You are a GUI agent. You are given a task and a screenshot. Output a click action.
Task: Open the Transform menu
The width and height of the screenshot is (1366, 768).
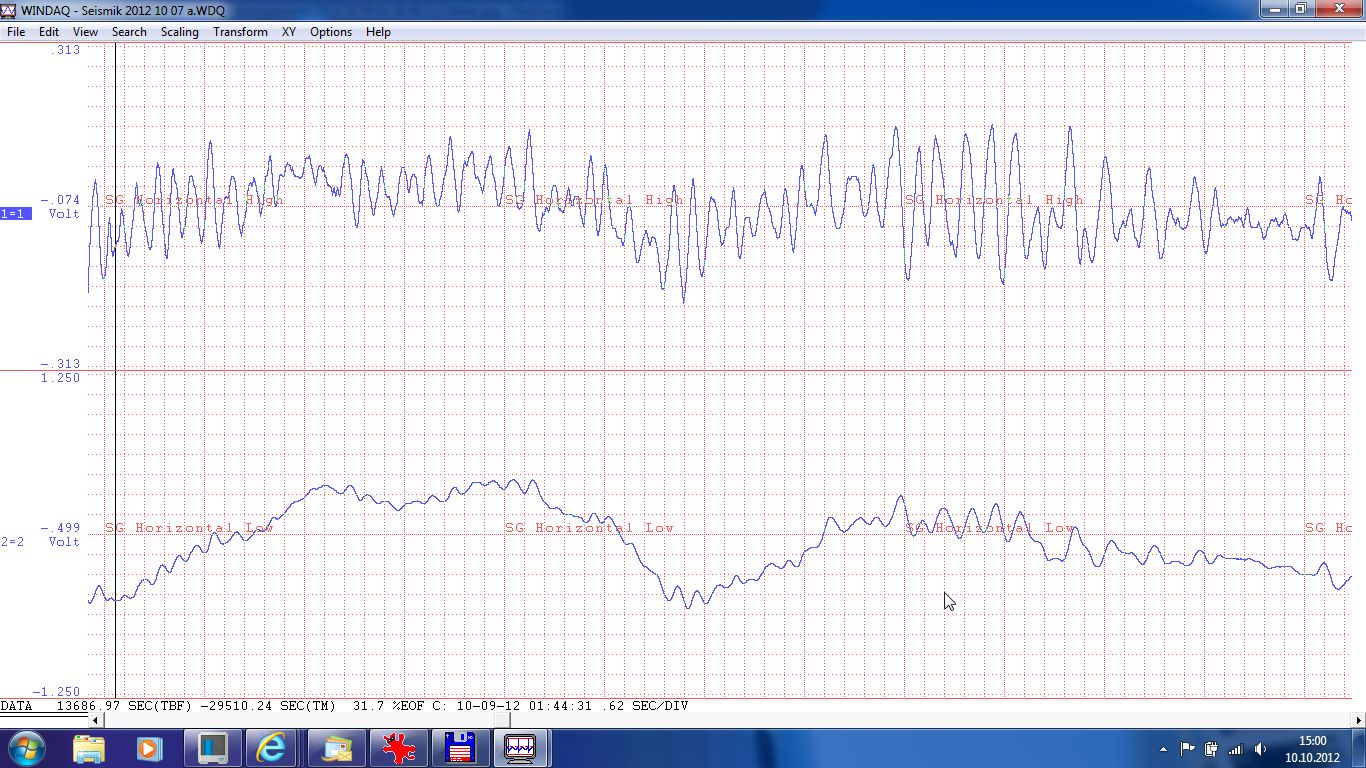pos(240,32)
